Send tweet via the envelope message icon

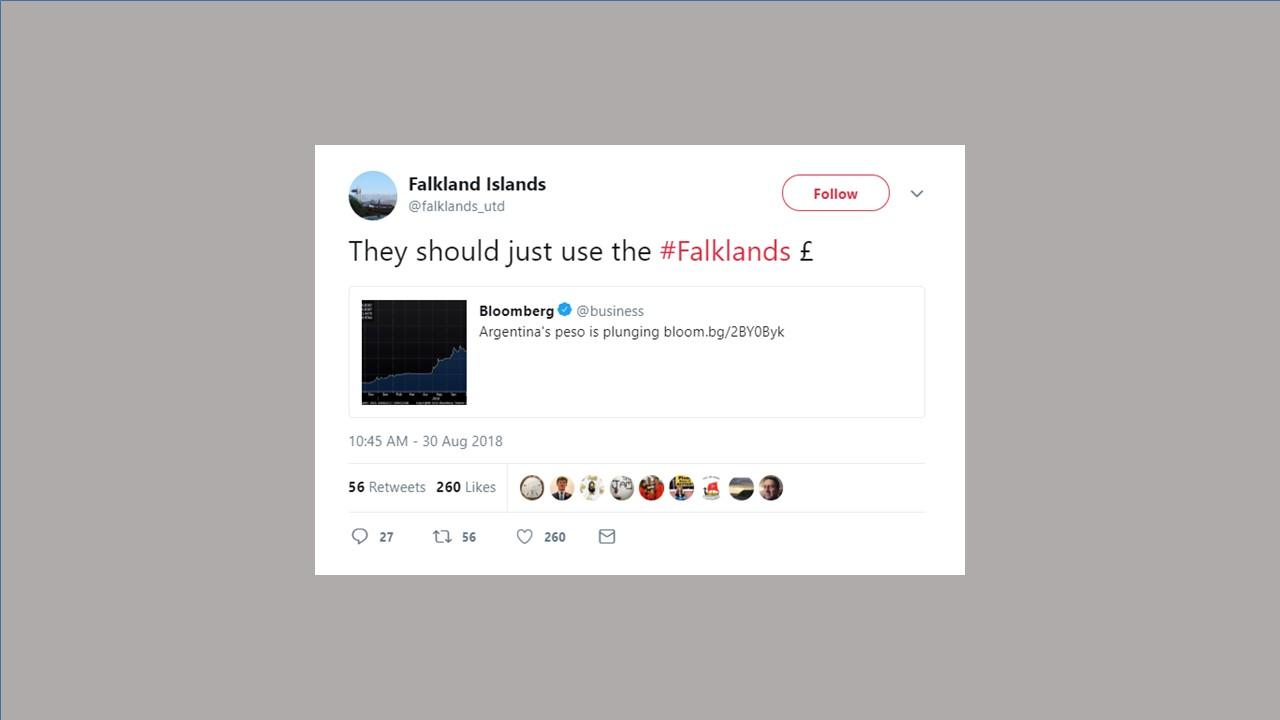tap(607, 537)
